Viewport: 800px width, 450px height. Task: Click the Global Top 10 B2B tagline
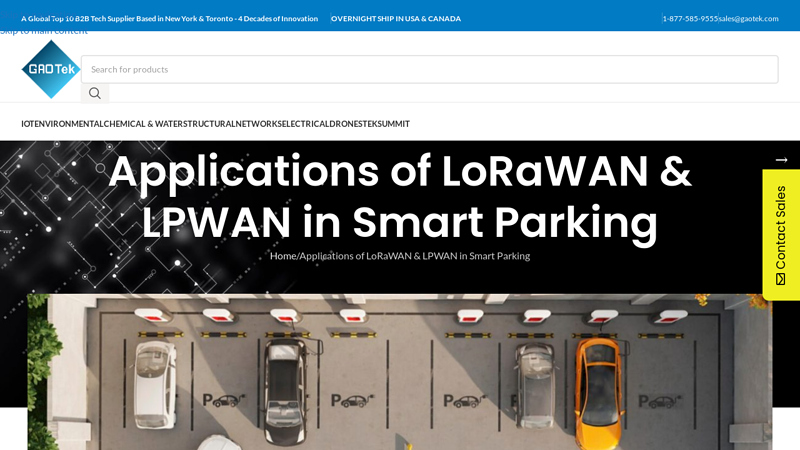[x=169, y=18]
